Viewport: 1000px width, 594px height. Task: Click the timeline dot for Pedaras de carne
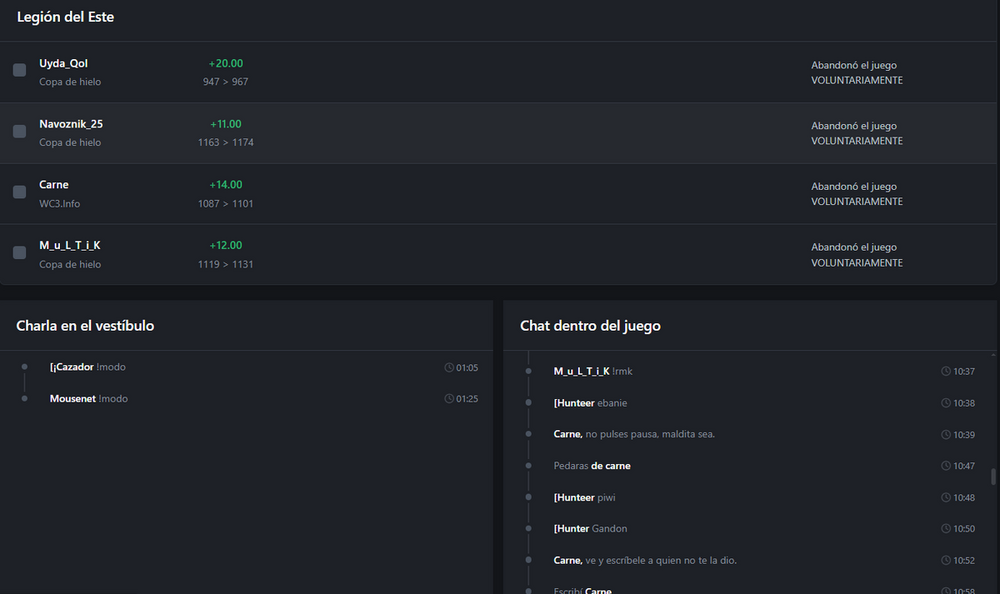tap(529, 466)
